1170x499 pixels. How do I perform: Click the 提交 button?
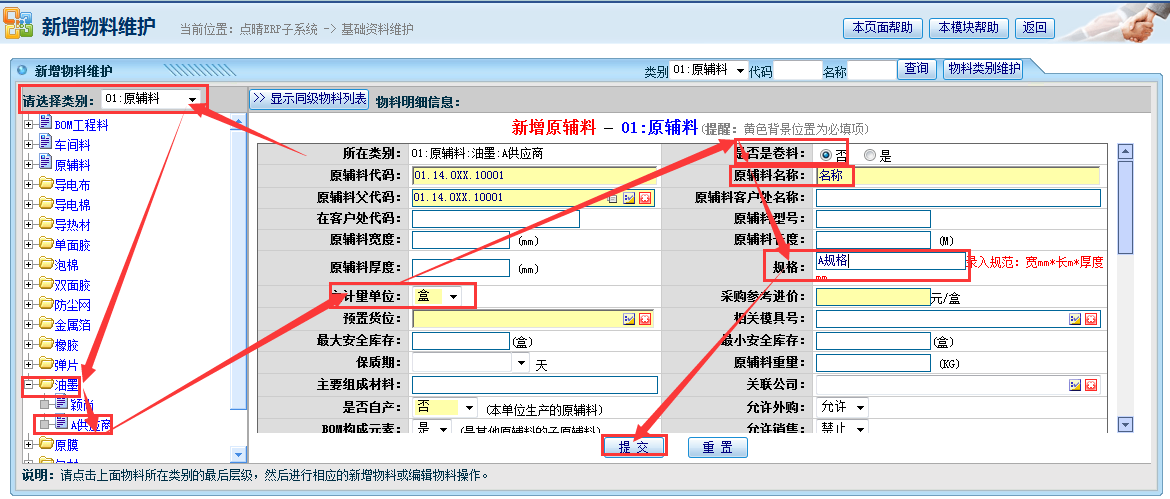(634, 447)
